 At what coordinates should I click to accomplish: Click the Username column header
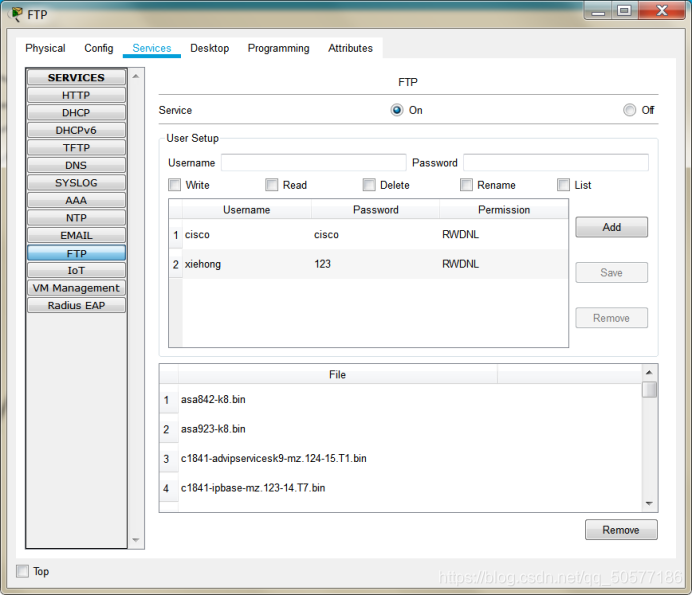247,210
